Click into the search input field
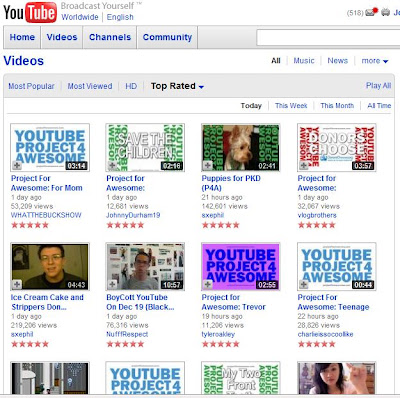400x398 pixels. point(328,37)
